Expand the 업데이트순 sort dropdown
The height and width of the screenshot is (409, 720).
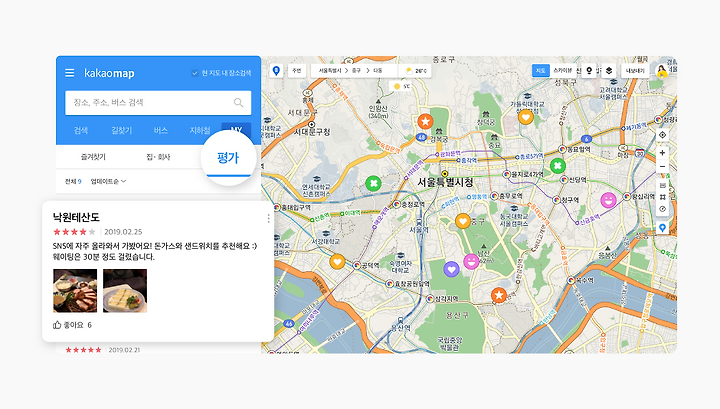coord(108,181)
